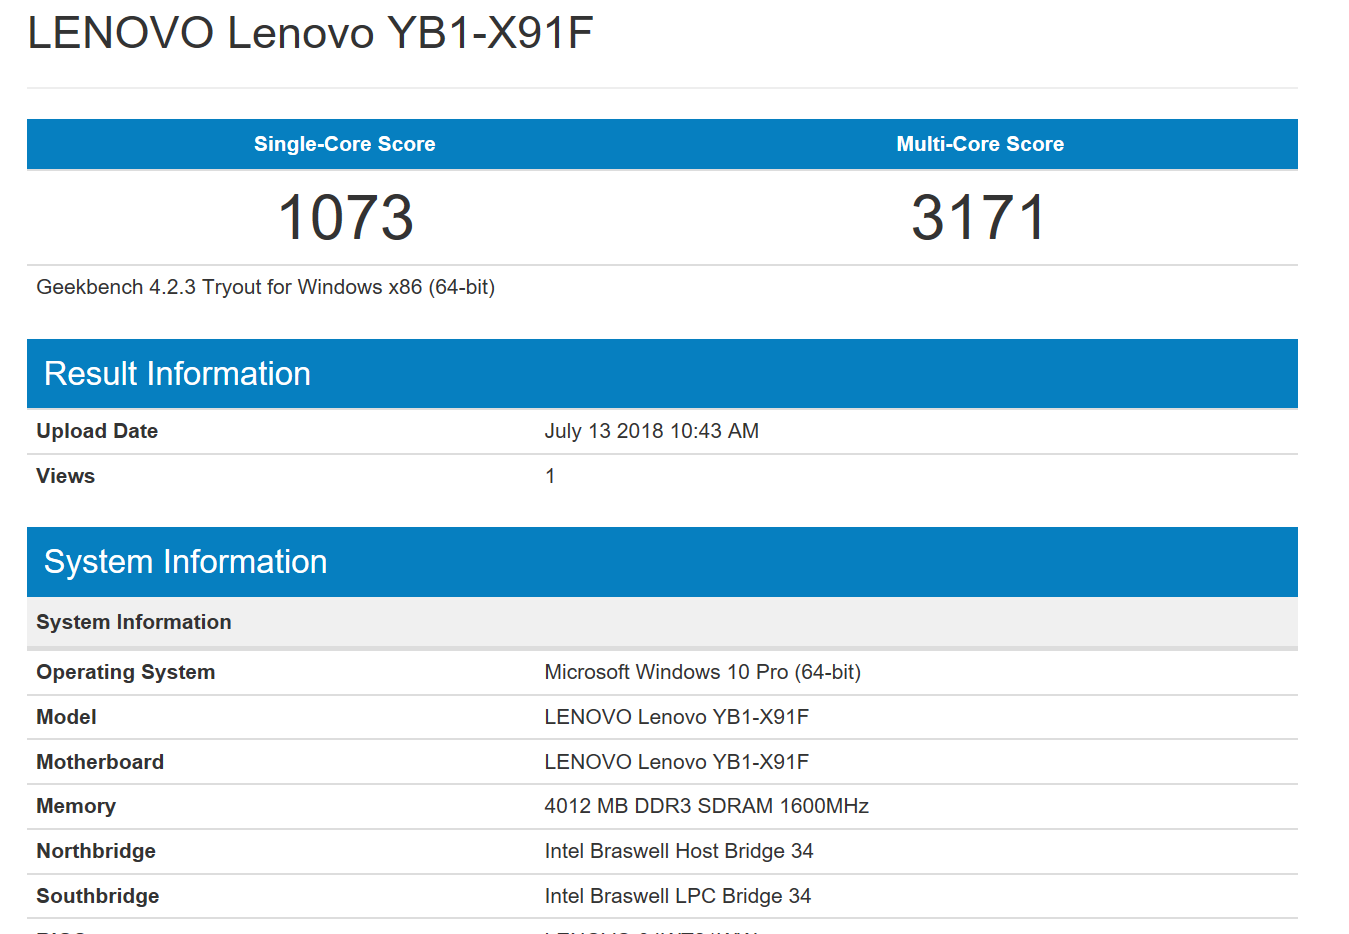Click the Views label
The height and width of the screenshot is (934, 1349).
pyautogui.click(x=66, y=476)
